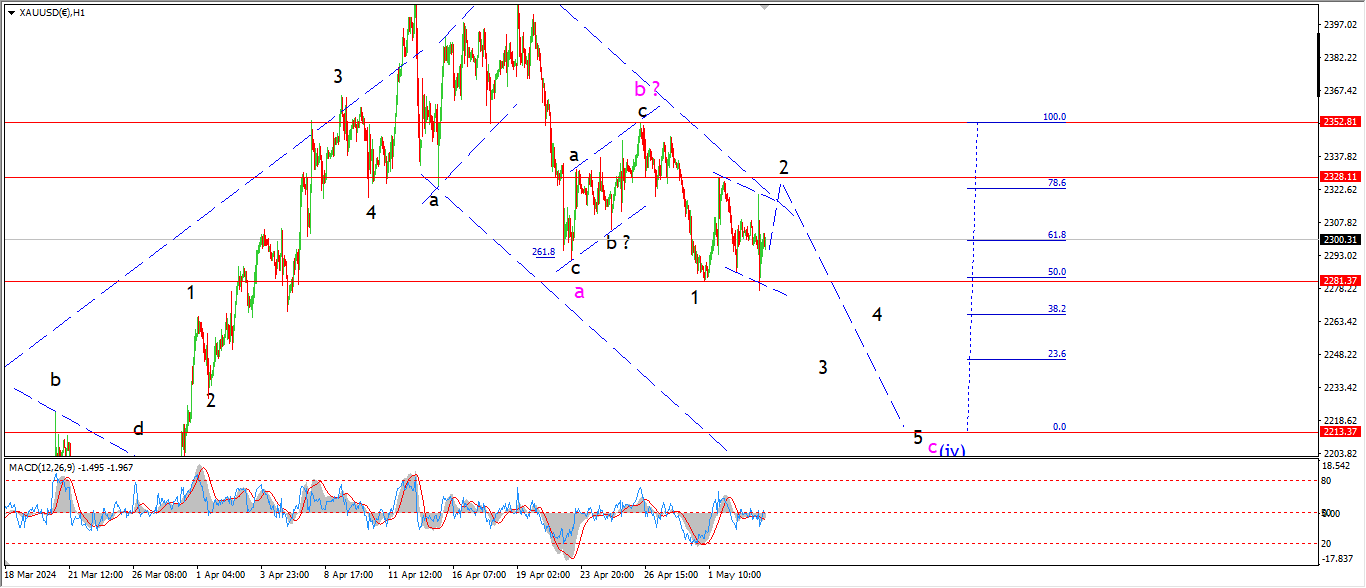Select the 2213.37 red price tag

[x=1337, y=432]
